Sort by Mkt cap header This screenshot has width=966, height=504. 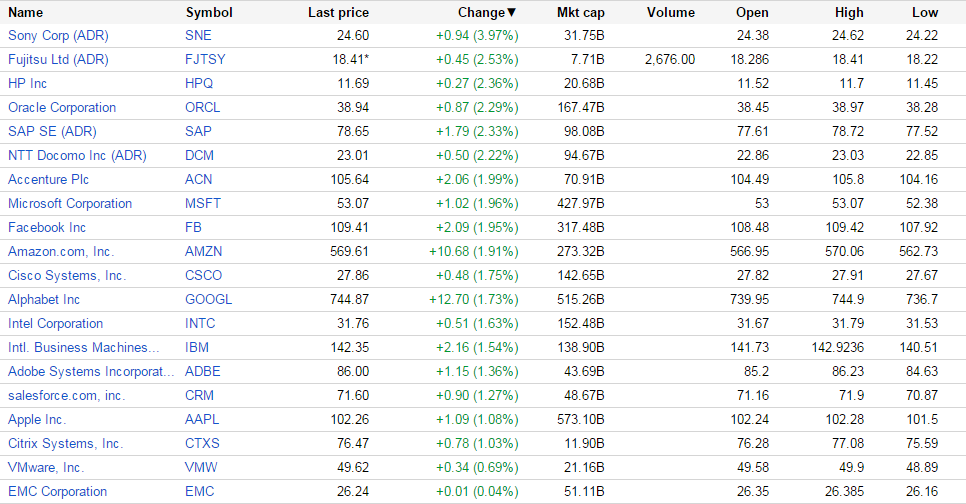pyautogui.click(x=580, y=13)
